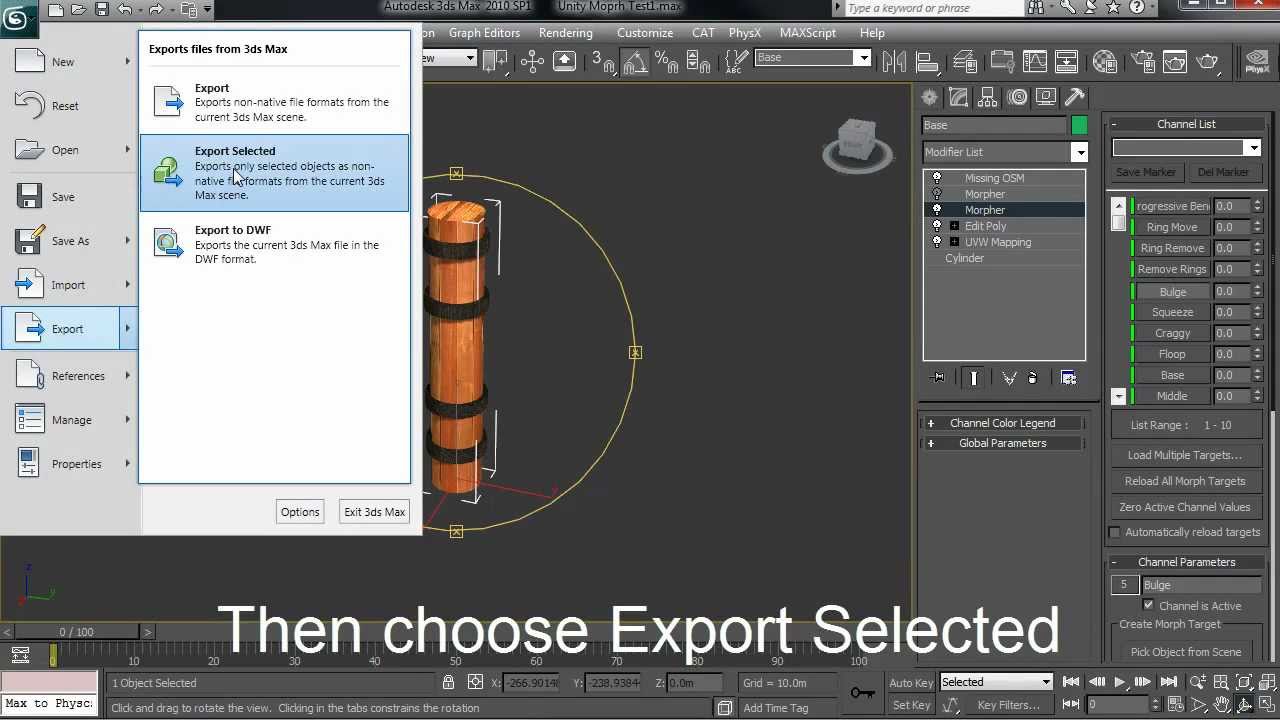Click Show End Result toggle under stack
Viewport: 1280px width, 720px height.
point(974,378)
